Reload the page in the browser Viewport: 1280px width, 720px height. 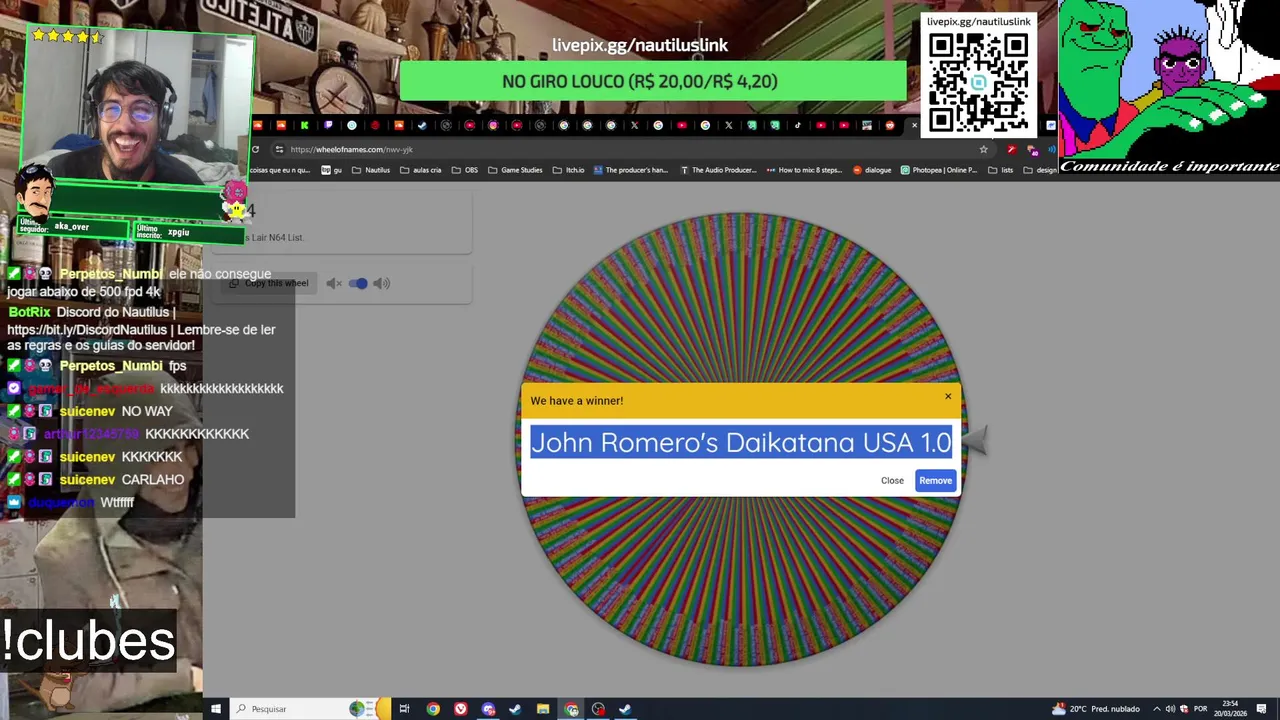(256, 150)
